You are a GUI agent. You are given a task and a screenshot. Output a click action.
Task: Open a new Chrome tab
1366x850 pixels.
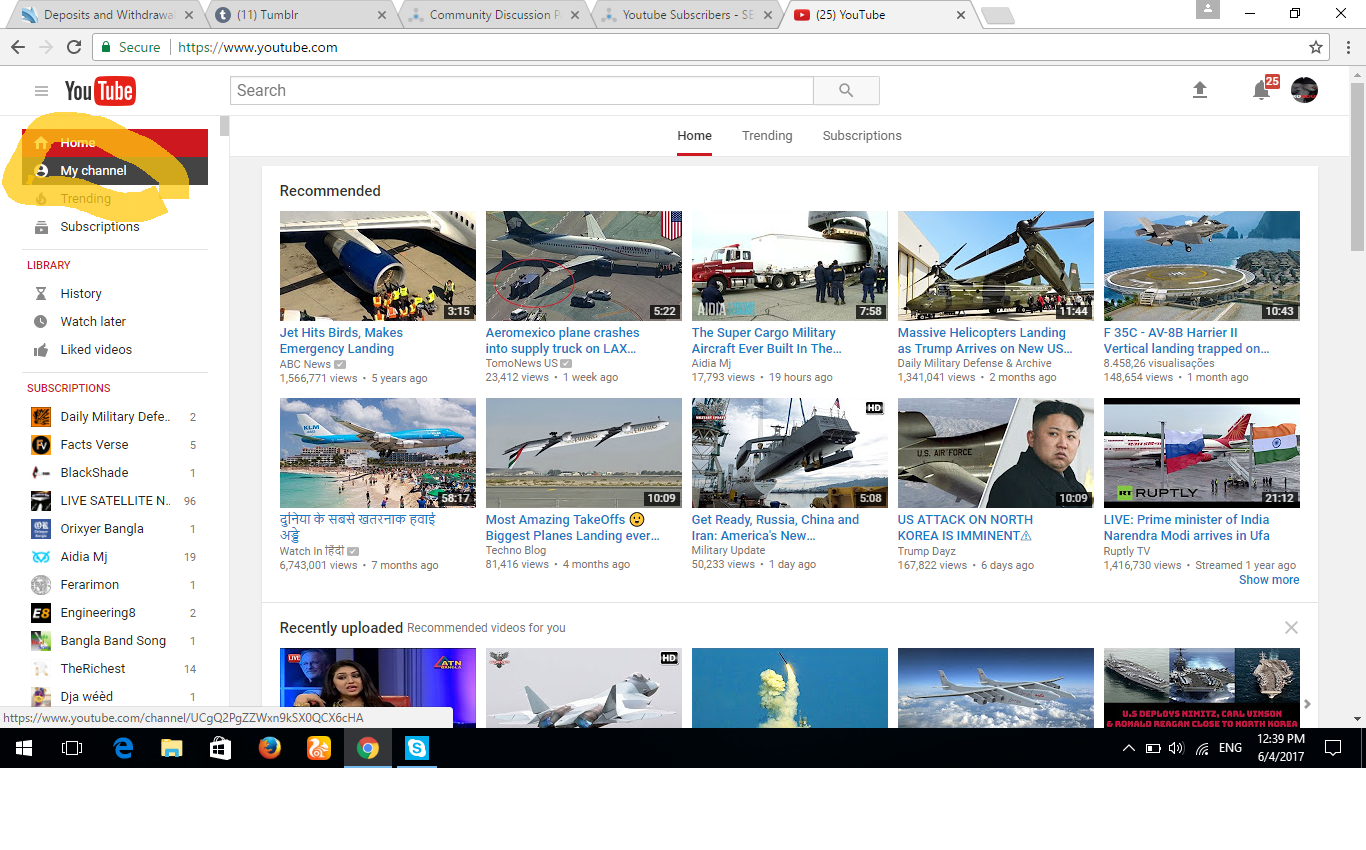(998, 16)
